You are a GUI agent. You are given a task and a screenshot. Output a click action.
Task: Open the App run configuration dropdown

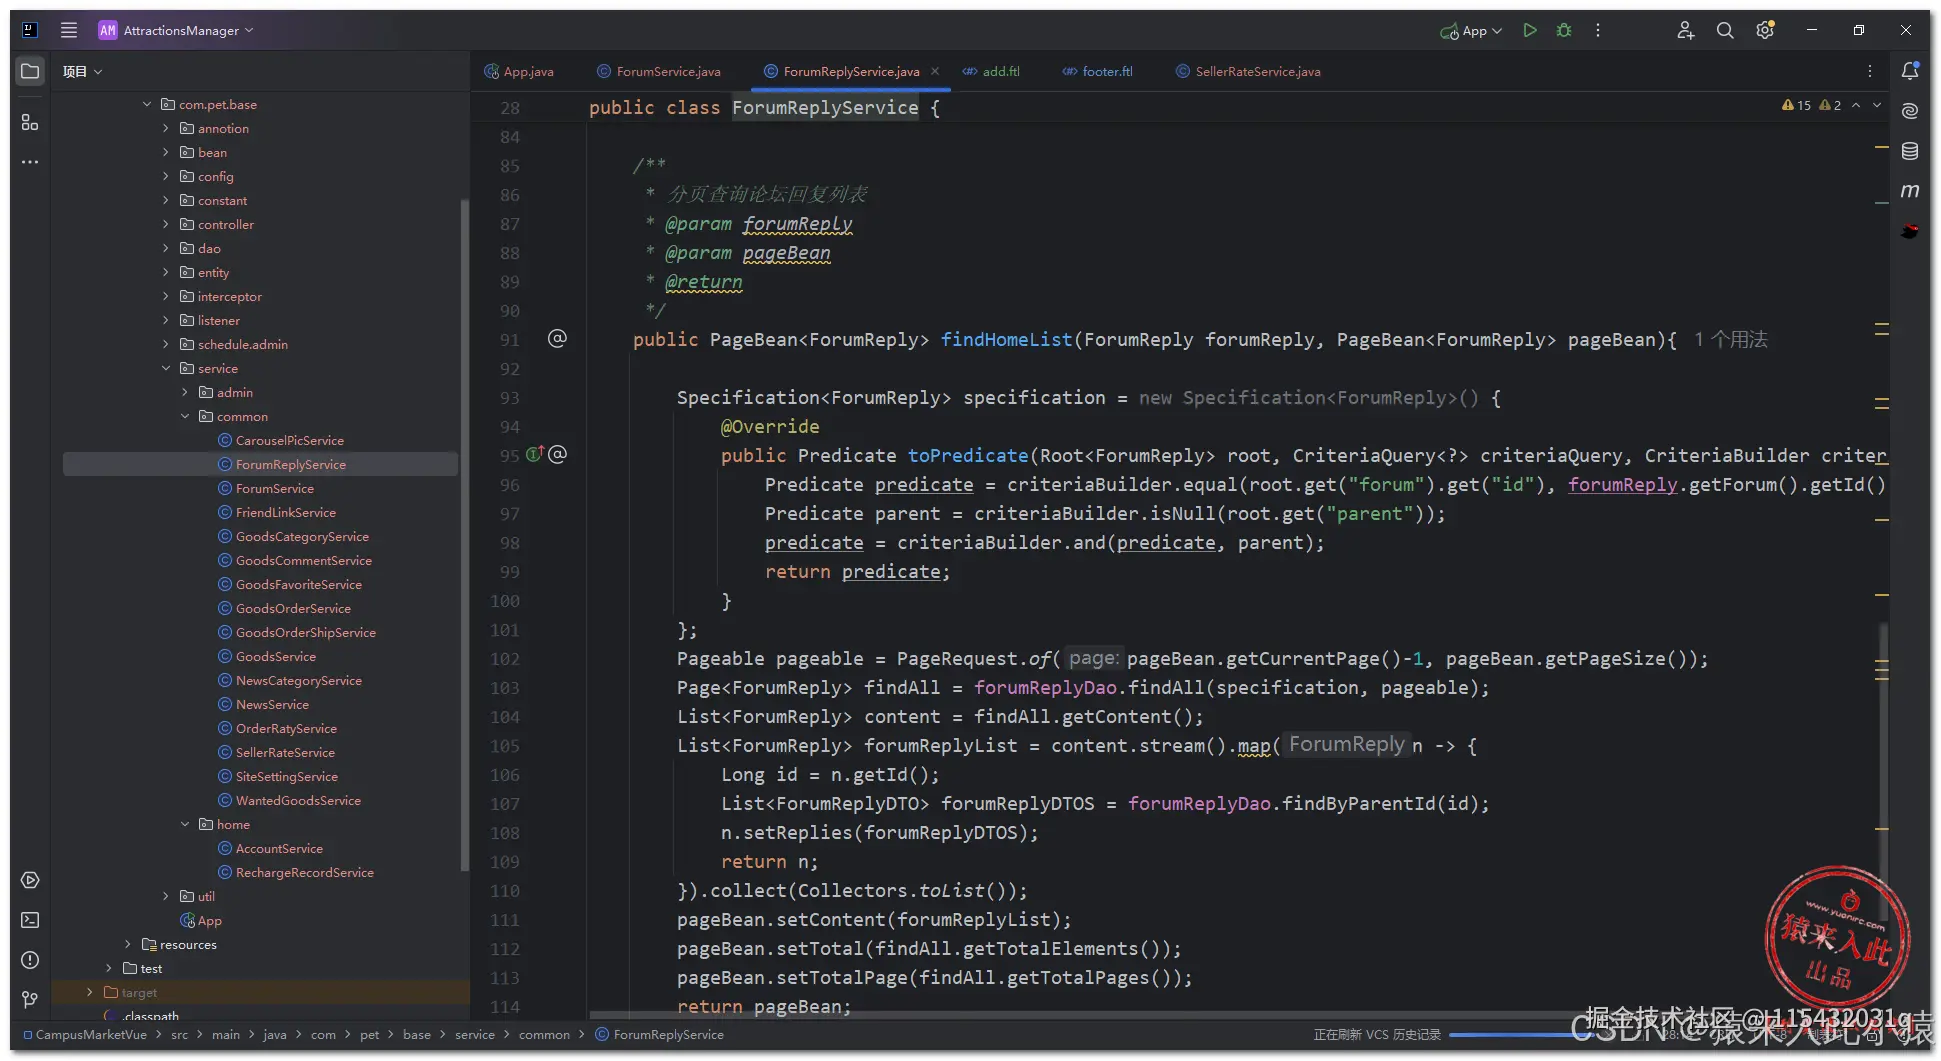coord(1471,31)
